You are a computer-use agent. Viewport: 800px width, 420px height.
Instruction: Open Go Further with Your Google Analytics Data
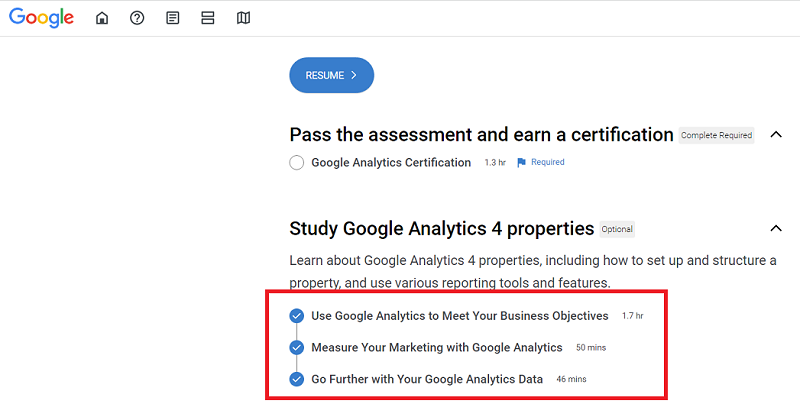(427, 379)
